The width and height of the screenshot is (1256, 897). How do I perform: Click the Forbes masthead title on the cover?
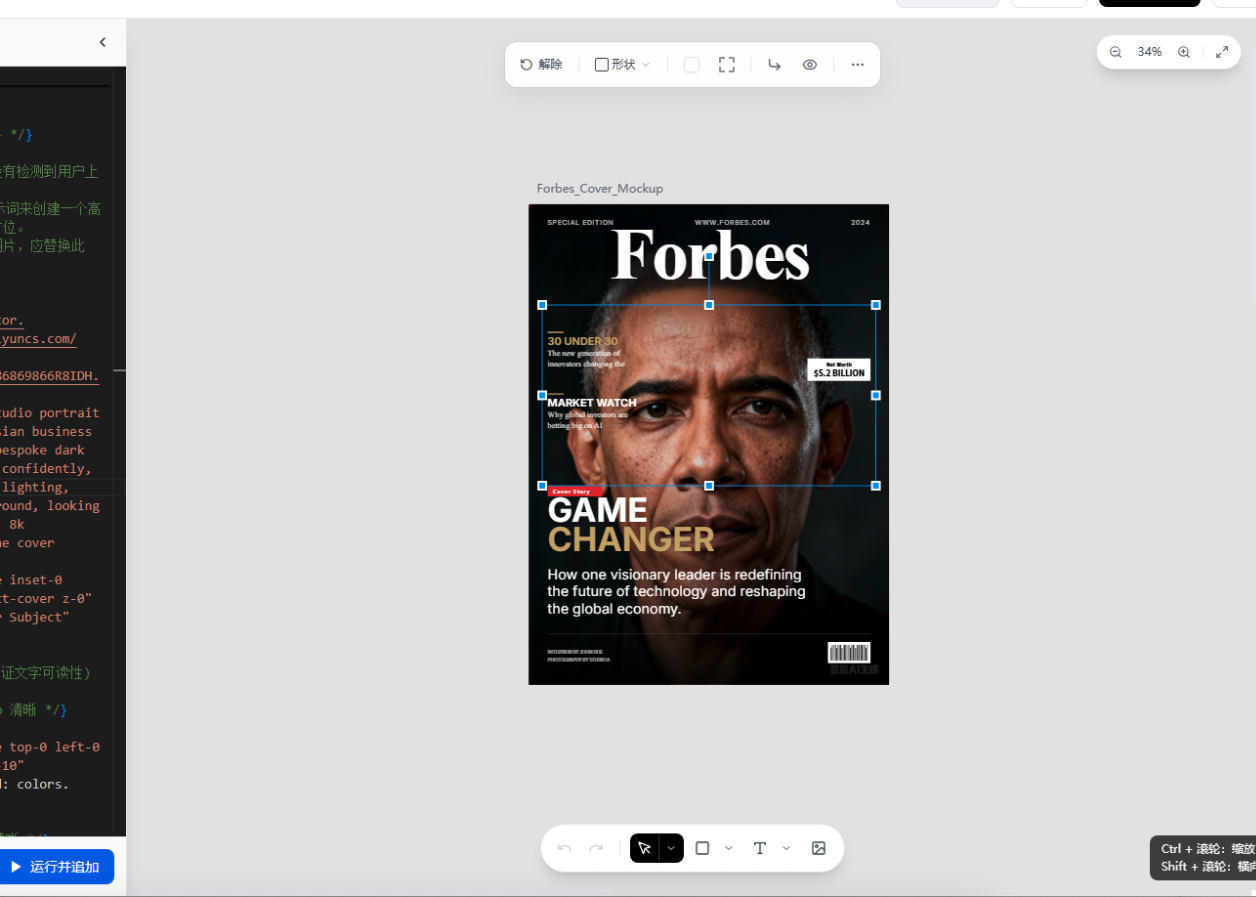click(710, 255)
